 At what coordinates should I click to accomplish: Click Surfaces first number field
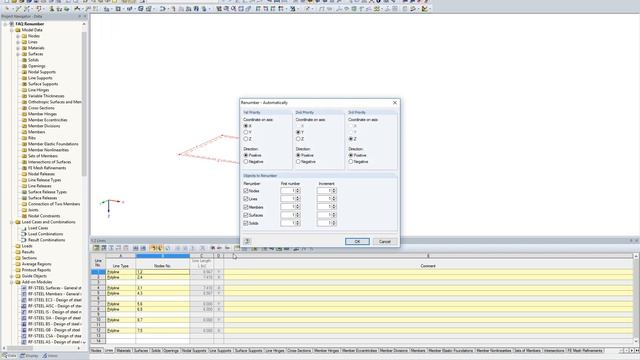(288, 215)
